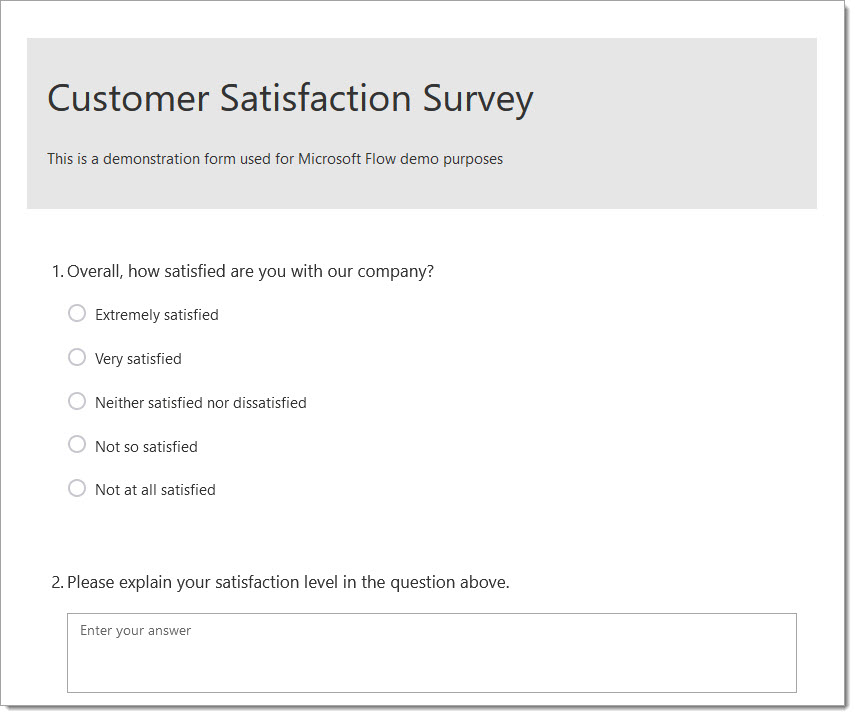Choose the Very satisfied radio circle
This screenshot has width=855, height=716.
(77, 358)
